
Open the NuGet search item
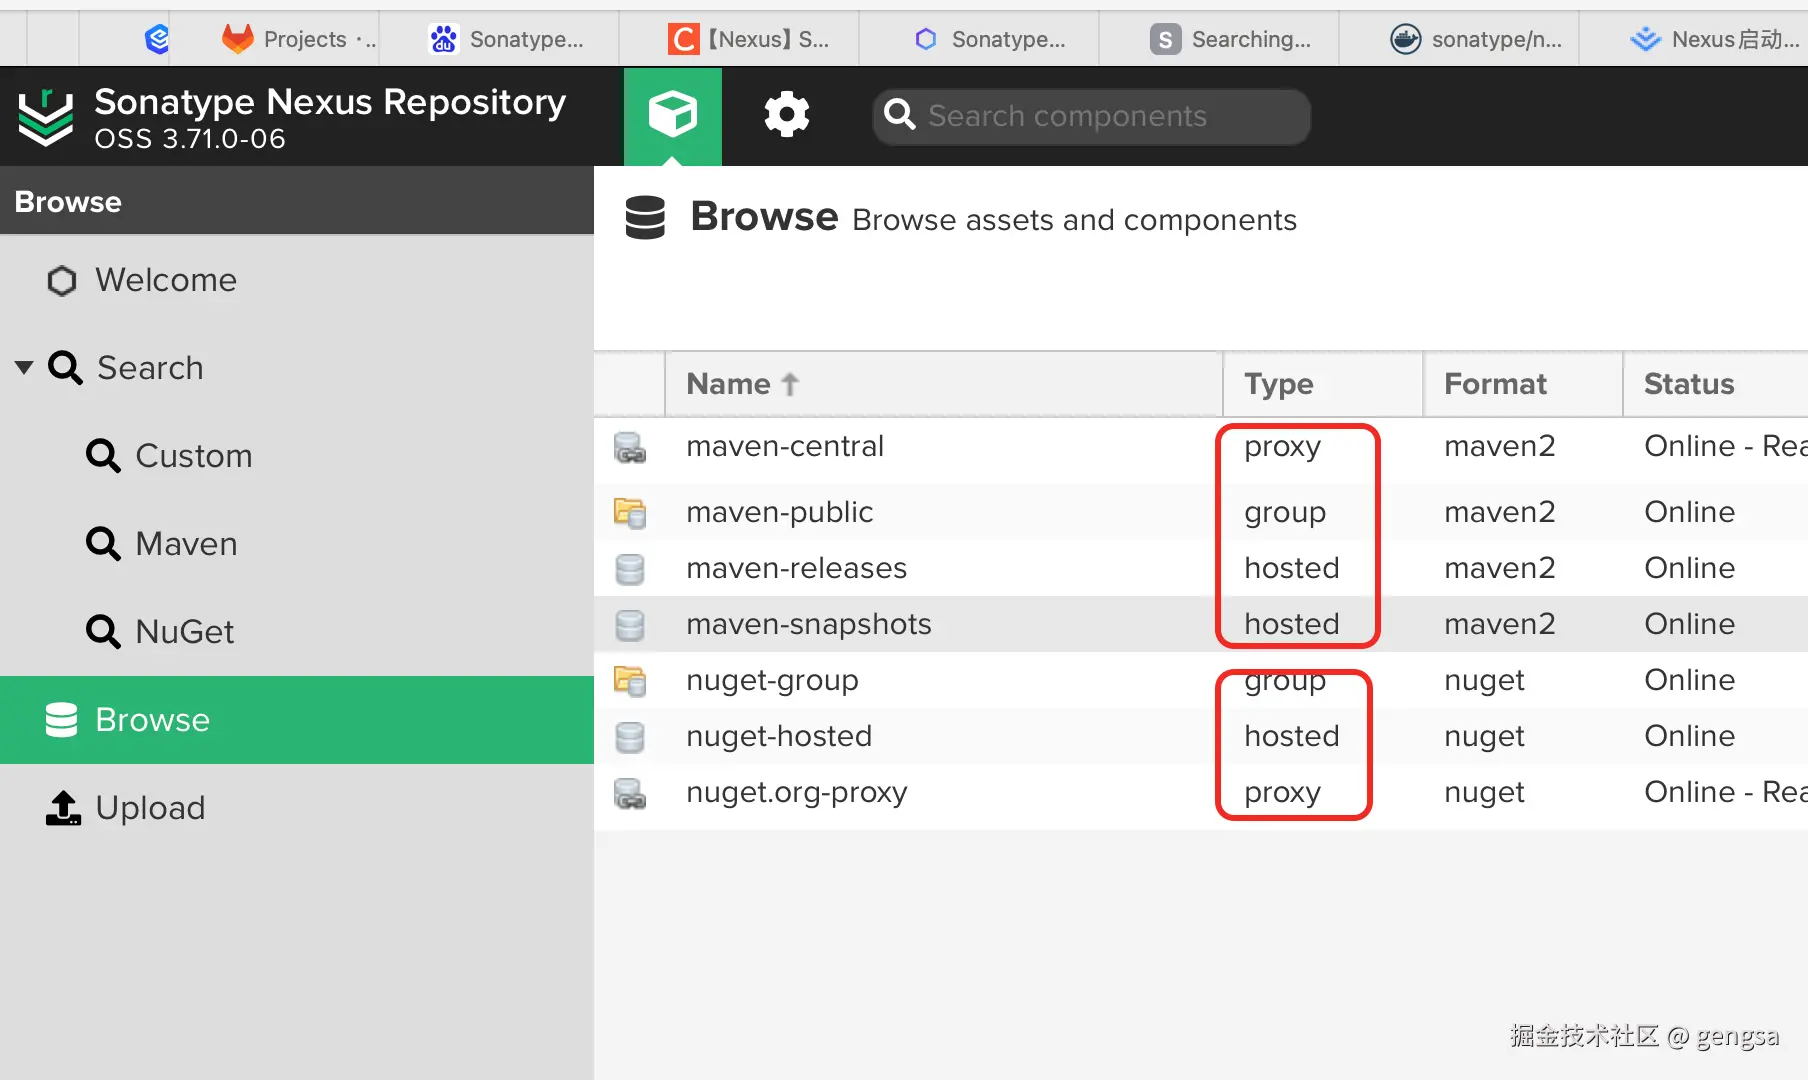(297, 632)
